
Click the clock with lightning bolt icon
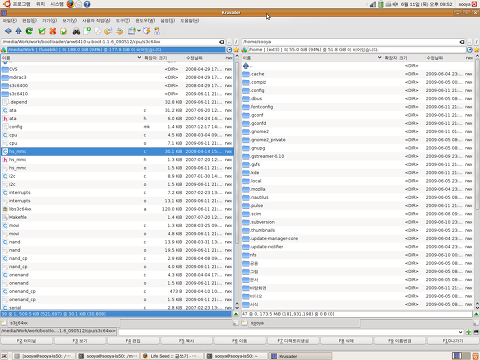click(x=147, y=31)
